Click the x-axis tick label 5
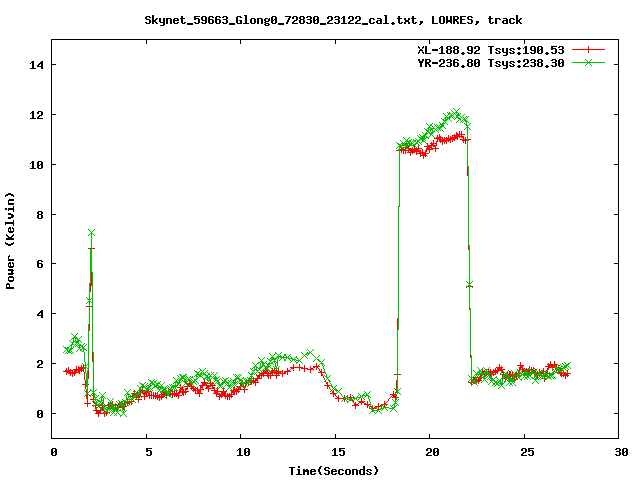Viewport: 640px width, 480px height. (x=149, y=452)
